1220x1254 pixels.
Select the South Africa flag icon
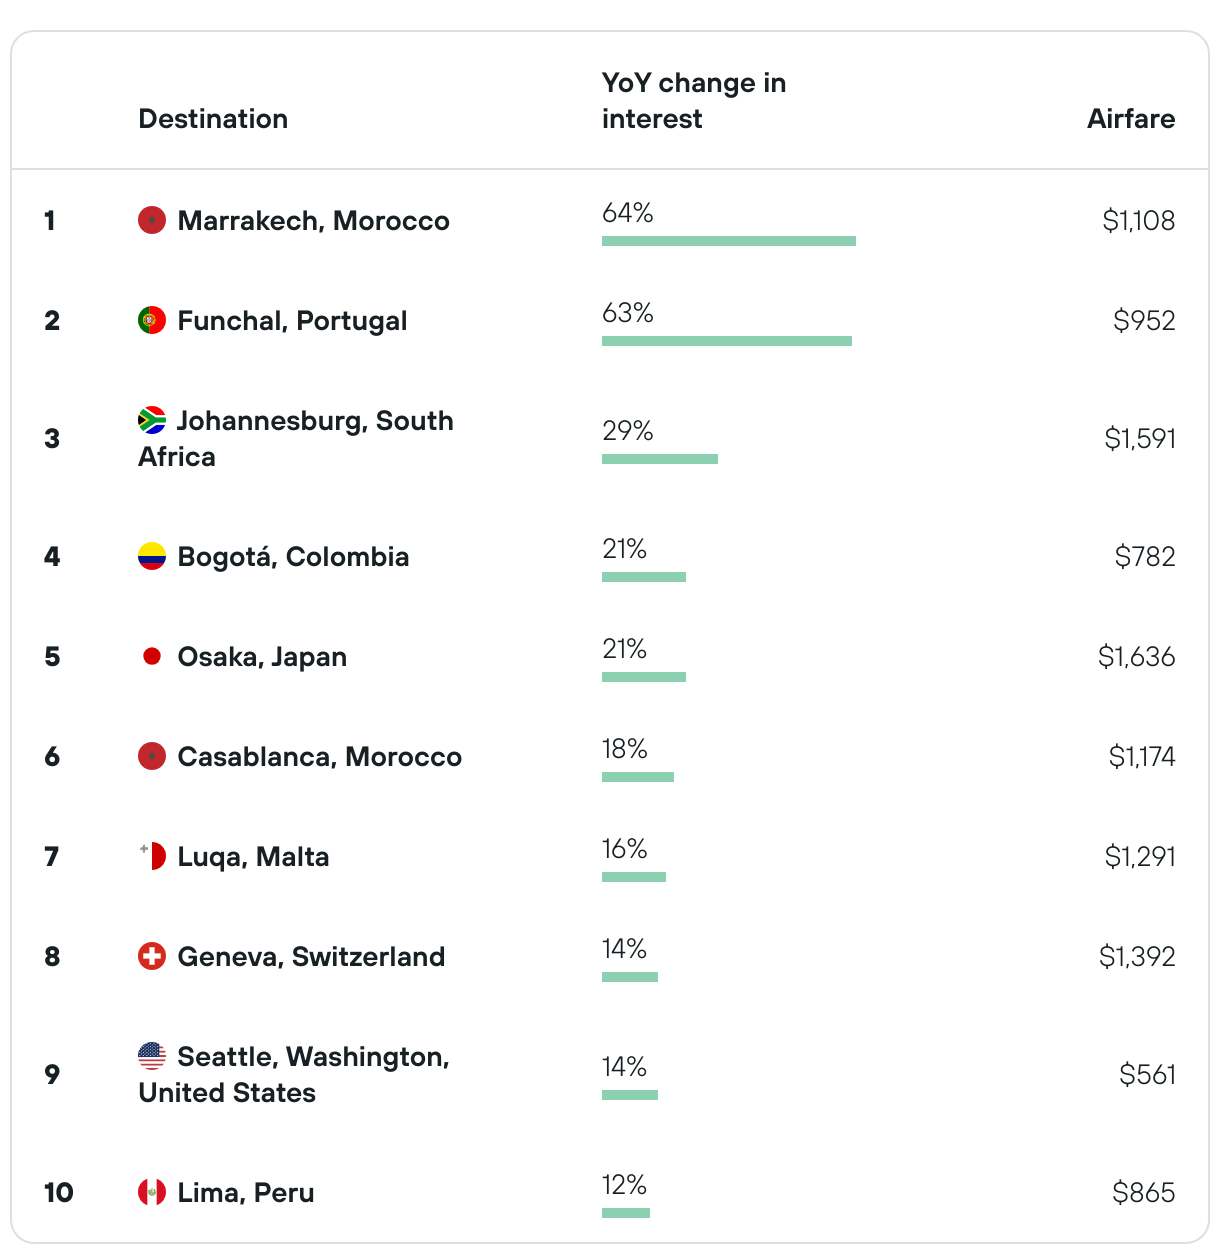point(152,420)
